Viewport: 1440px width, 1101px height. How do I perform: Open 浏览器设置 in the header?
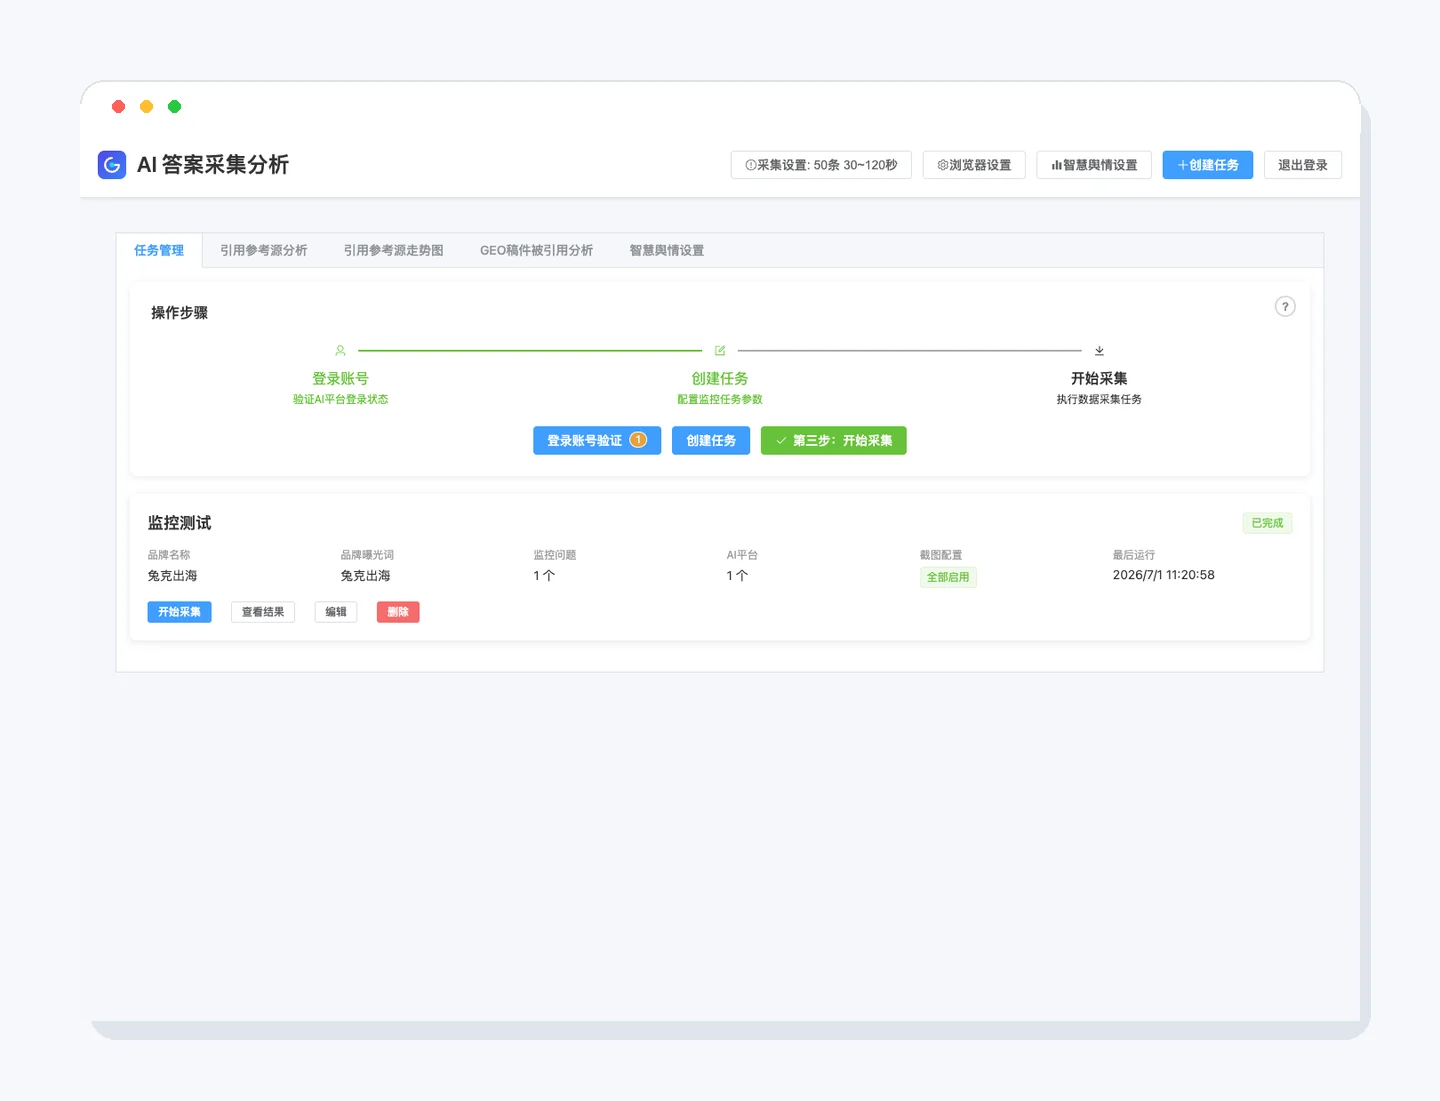(x=974, y=165)
